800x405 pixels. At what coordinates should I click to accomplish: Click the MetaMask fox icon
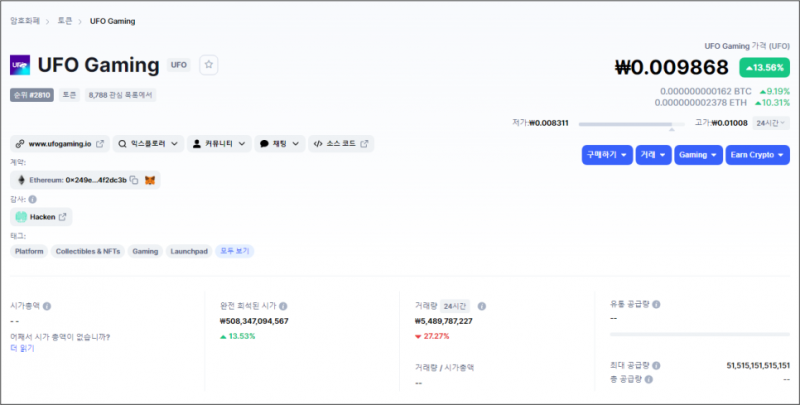pyautogui.click(x=150, y=180)
